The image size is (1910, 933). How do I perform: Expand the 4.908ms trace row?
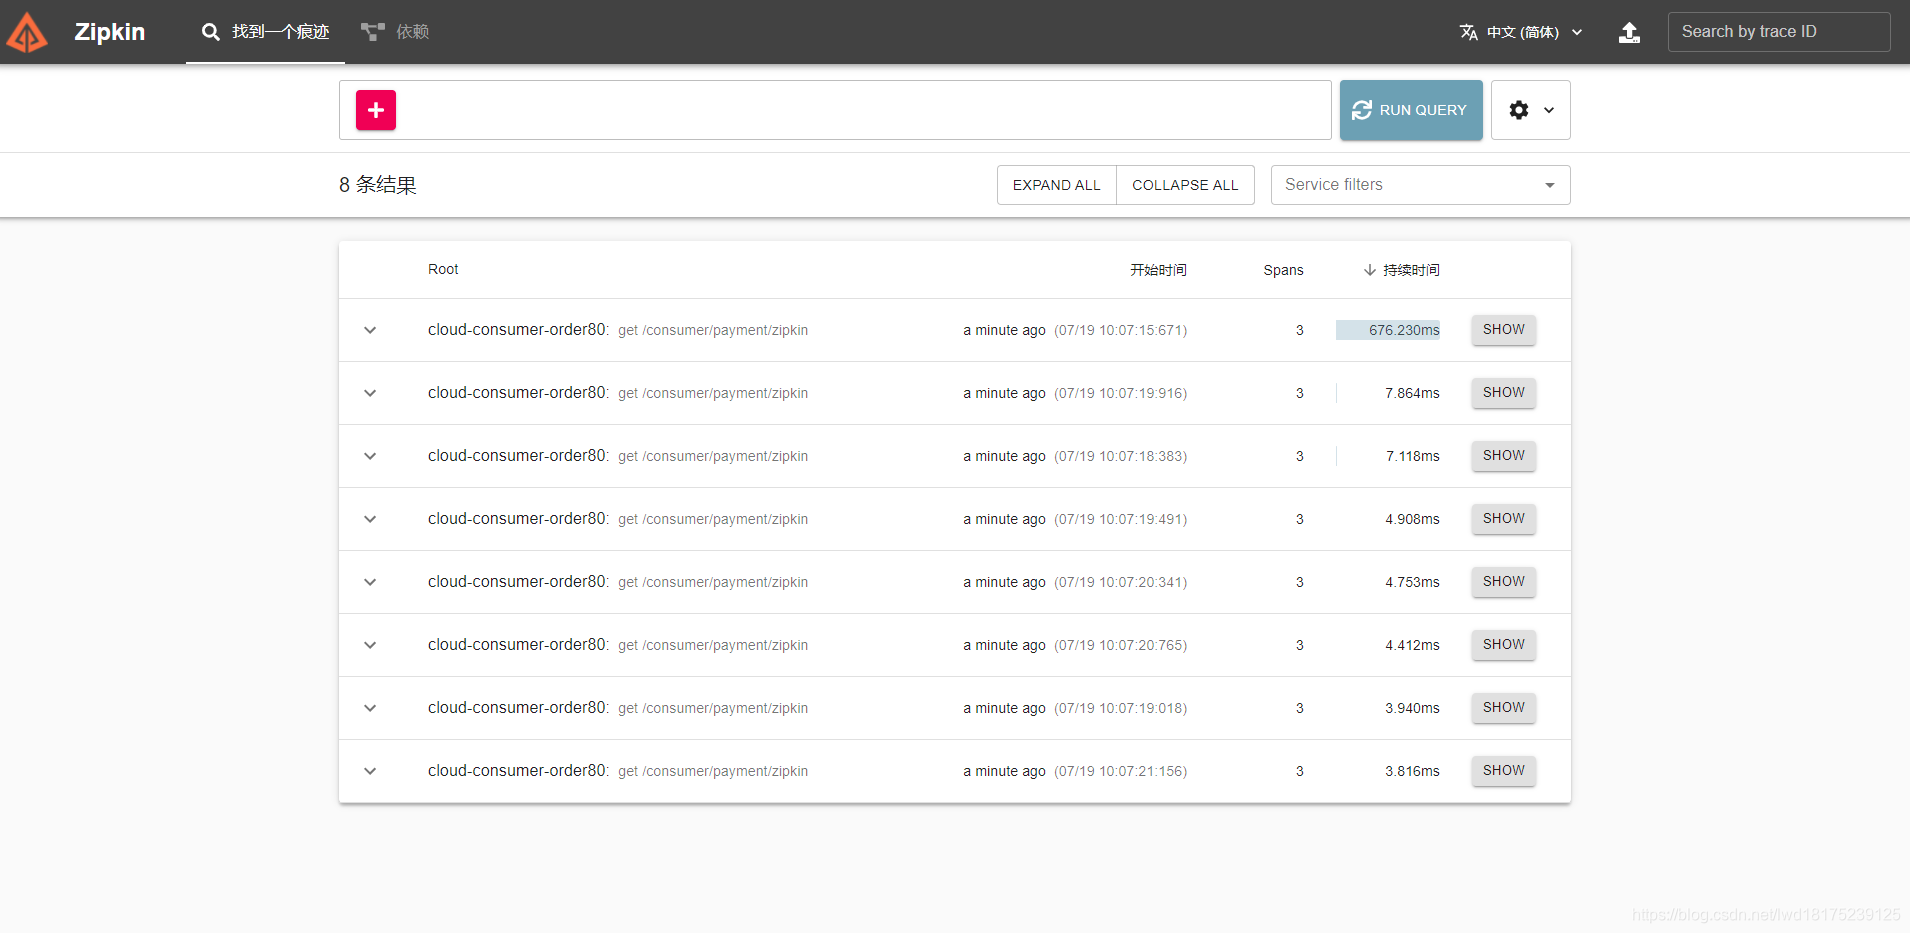tap(370, 519)
